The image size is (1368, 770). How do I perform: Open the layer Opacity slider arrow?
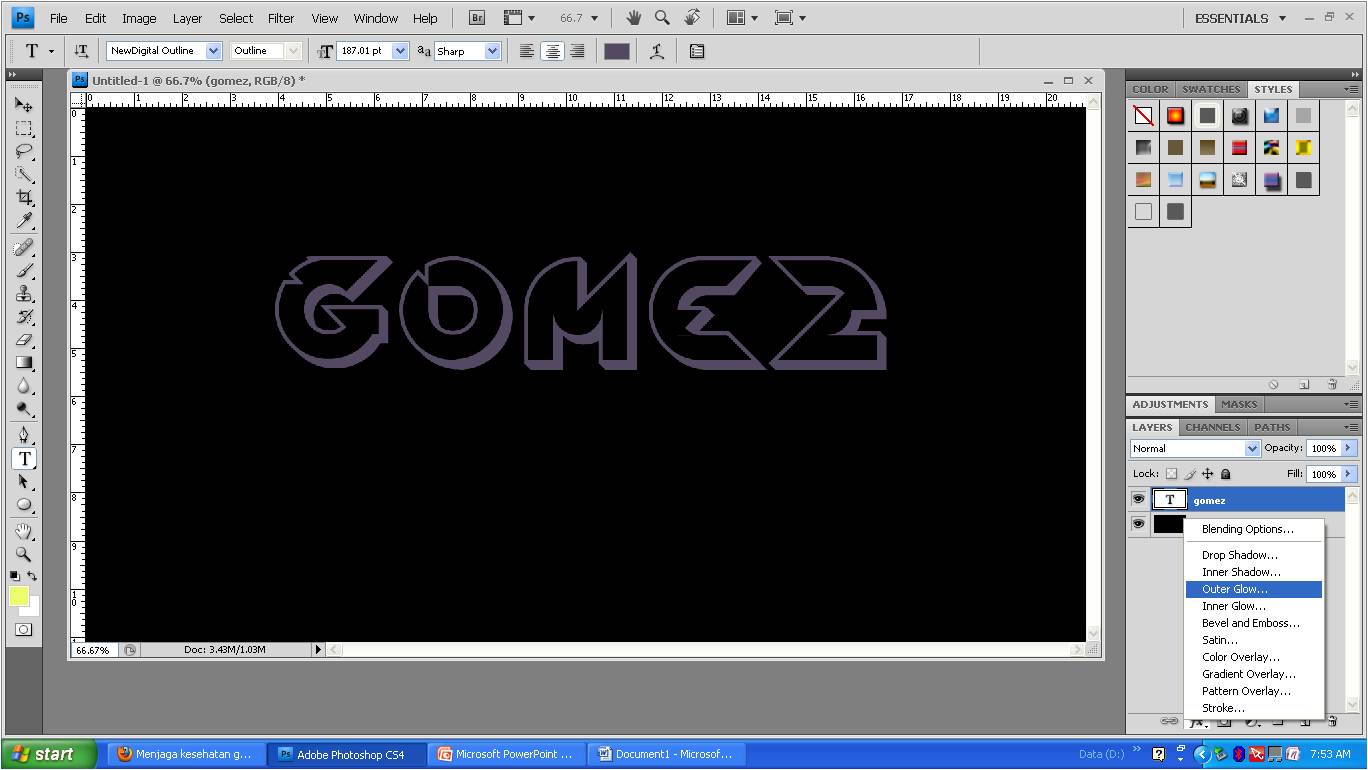pyautogui.click(x=1349, y=448)
